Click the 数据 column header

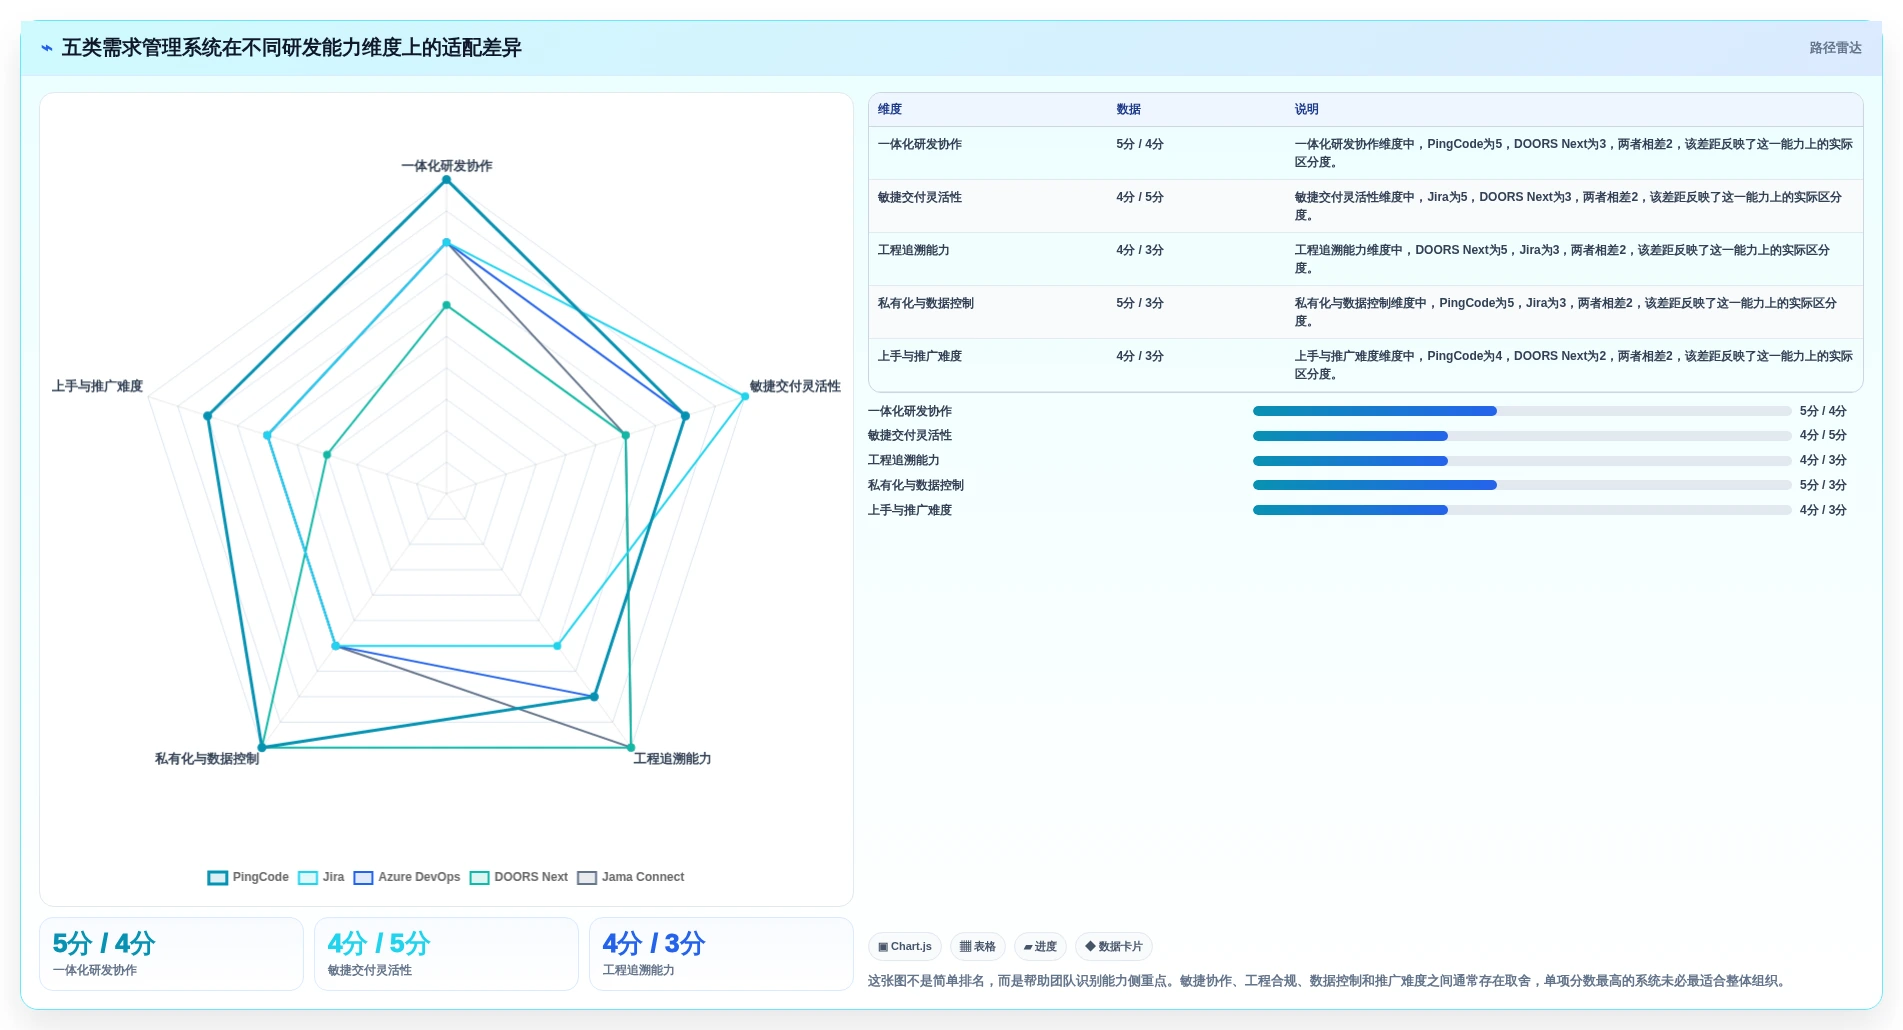(x=1129, y=110)
